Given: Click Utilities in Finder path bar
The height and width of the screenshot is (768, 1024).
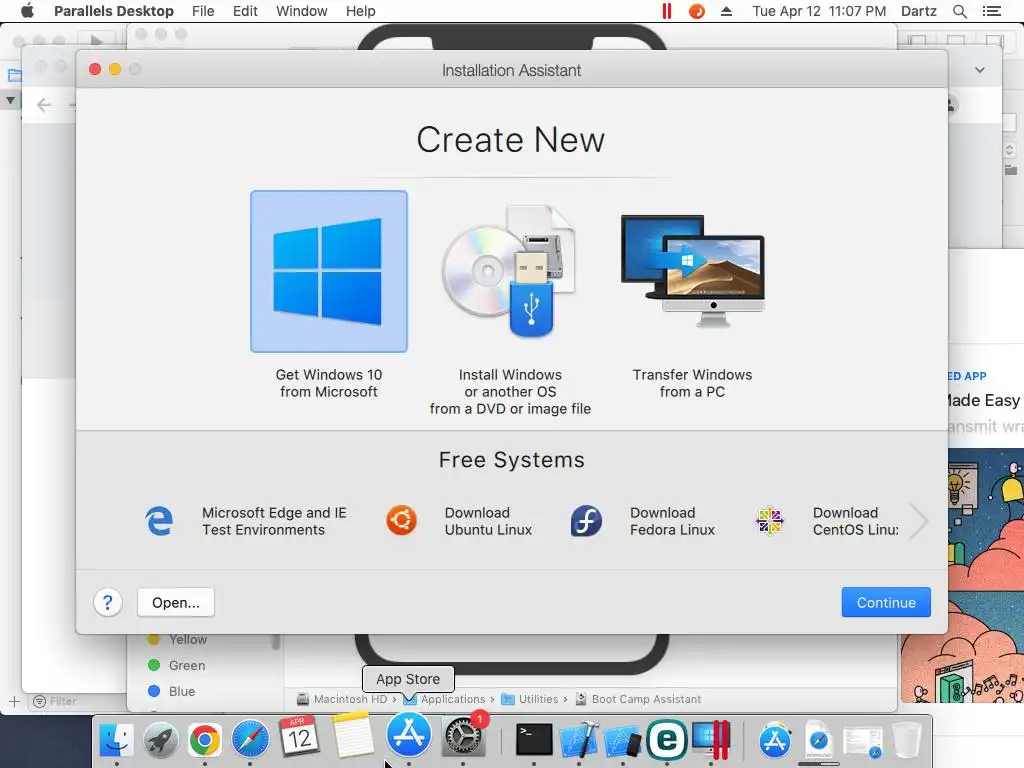Looking at the screenshot, I should [530, 699].
